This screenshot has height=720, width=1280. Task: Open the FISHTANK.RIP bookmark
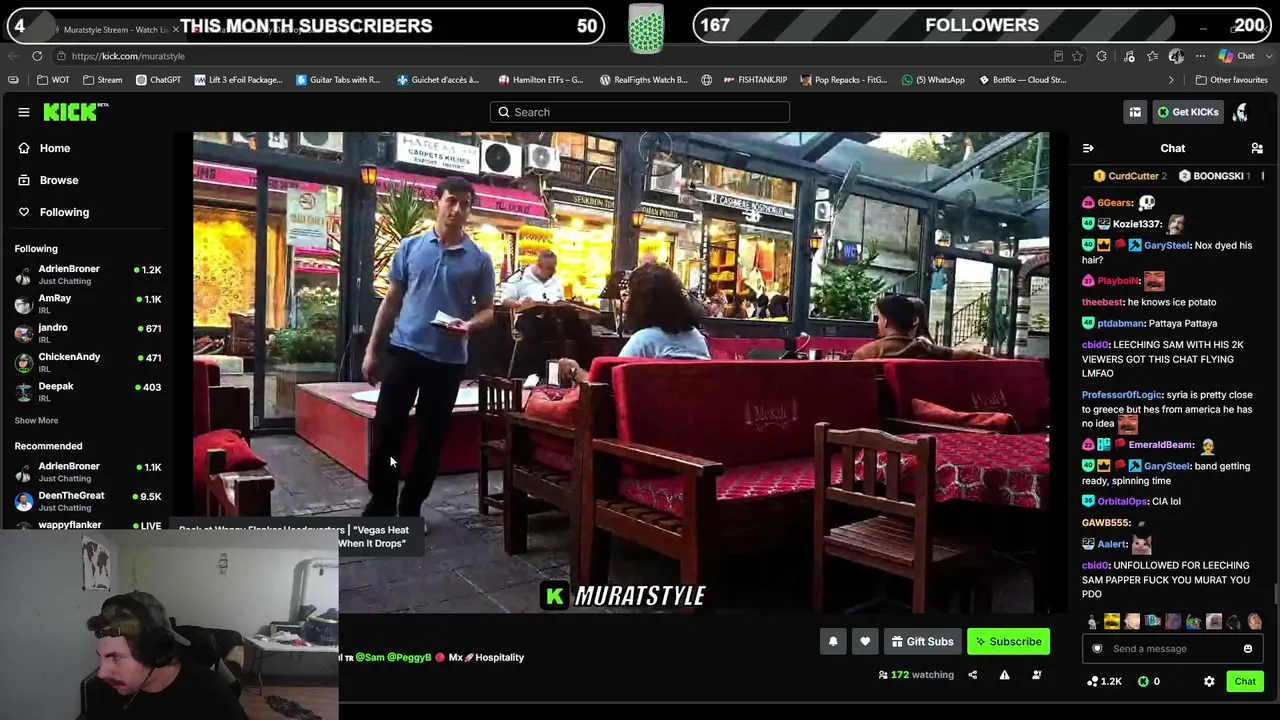click(x=755, y=80)
